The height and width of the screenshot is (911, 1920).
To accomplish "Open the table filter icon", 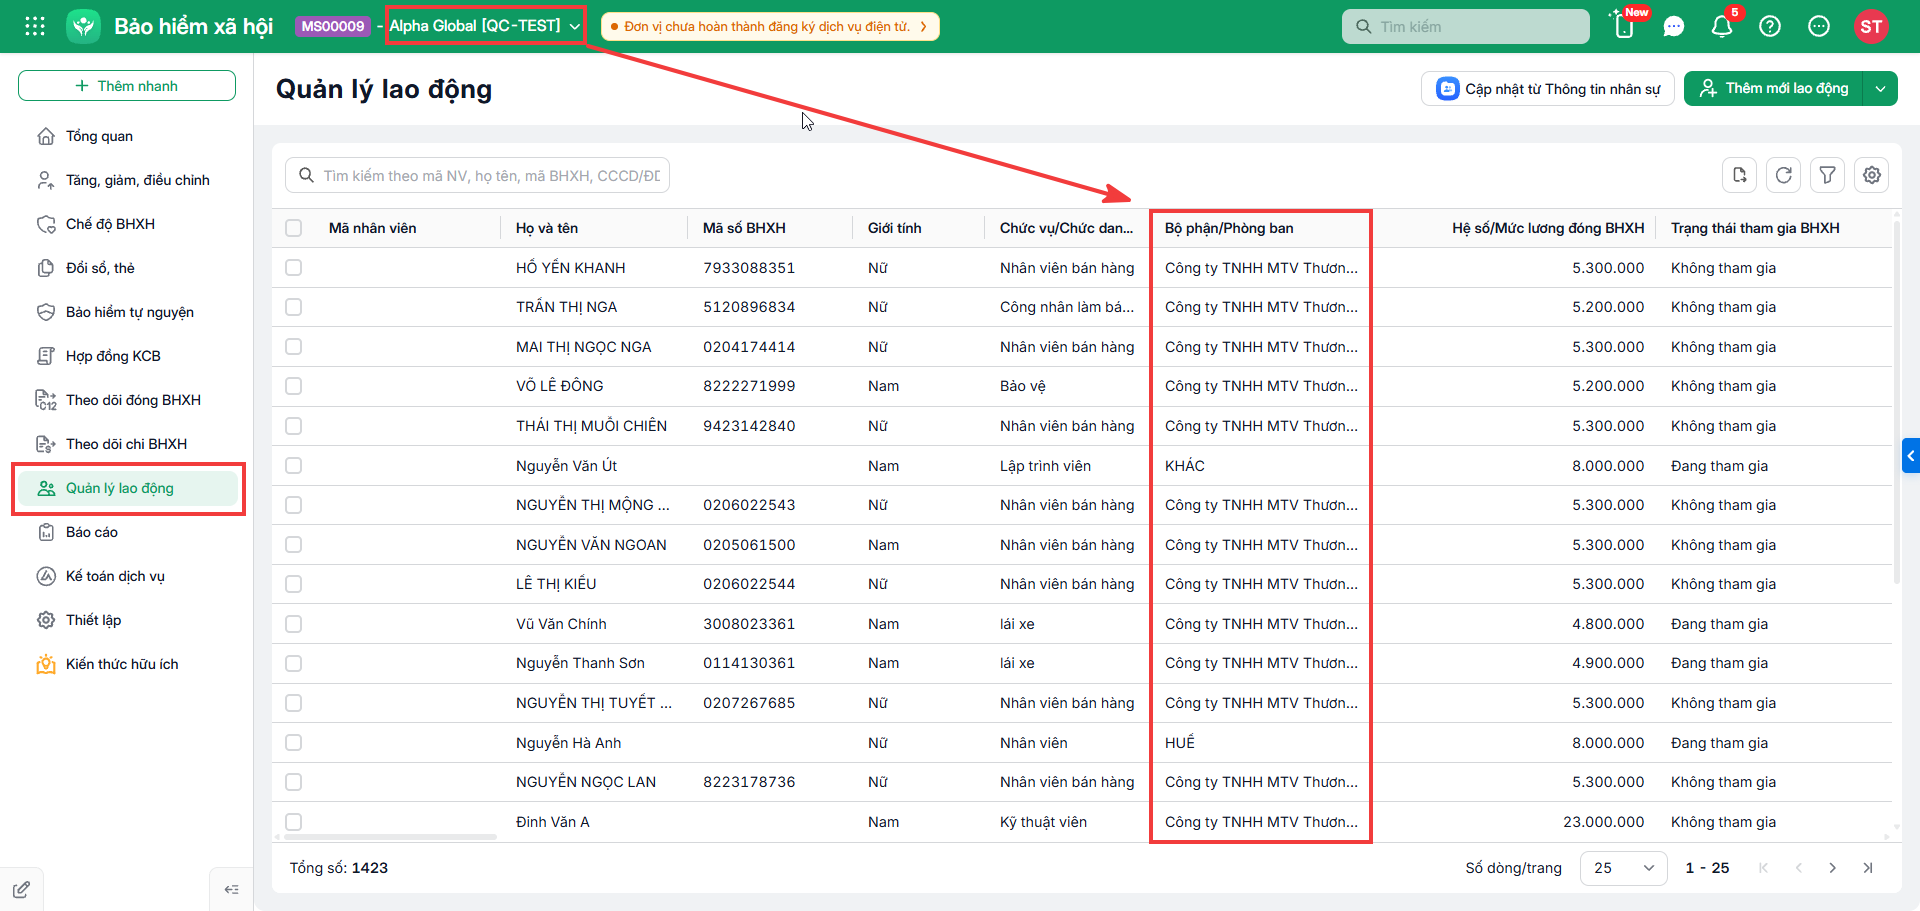I will 1828,175.
